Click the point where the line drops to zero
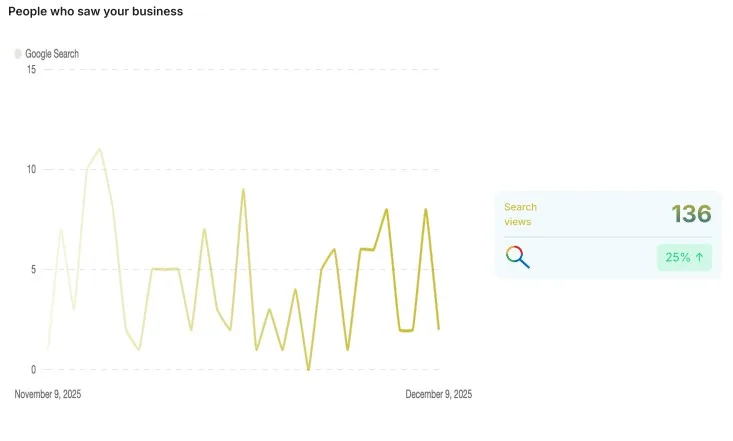This screenshot has height=441, width=733. click(308, 369)
